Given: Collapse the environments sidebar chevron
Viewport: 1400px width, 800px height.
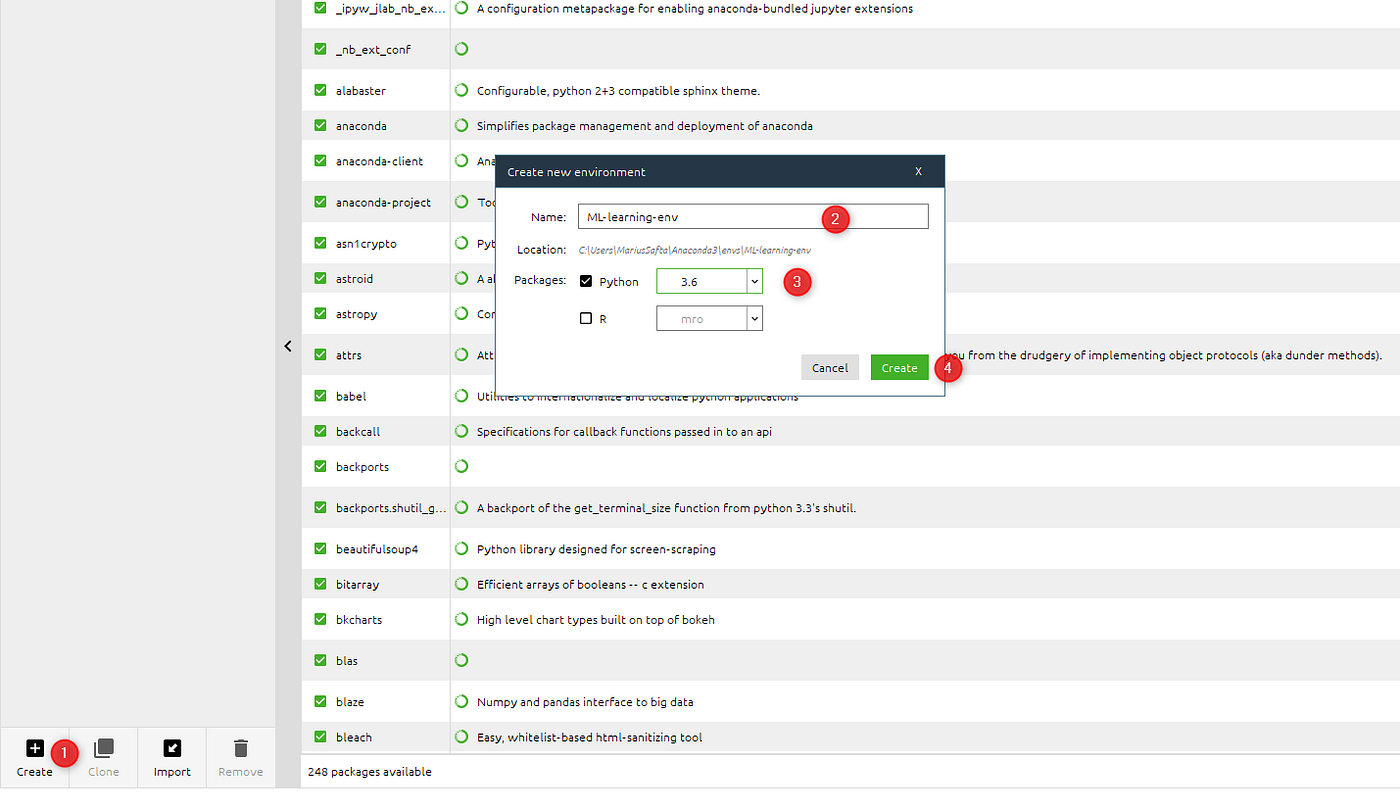Looking at the screenshot, I should (288, 346).
